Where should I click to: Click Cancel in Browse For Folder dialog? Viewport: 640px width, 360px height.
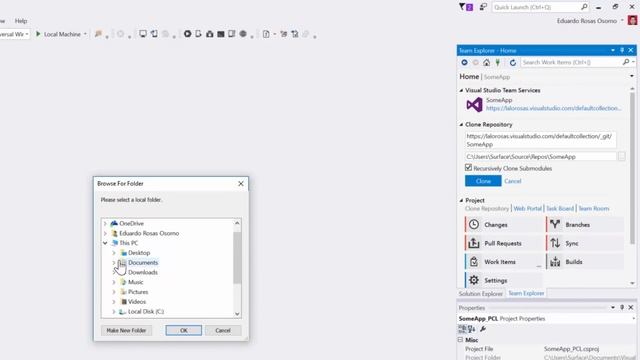click(x=223, y=330)
